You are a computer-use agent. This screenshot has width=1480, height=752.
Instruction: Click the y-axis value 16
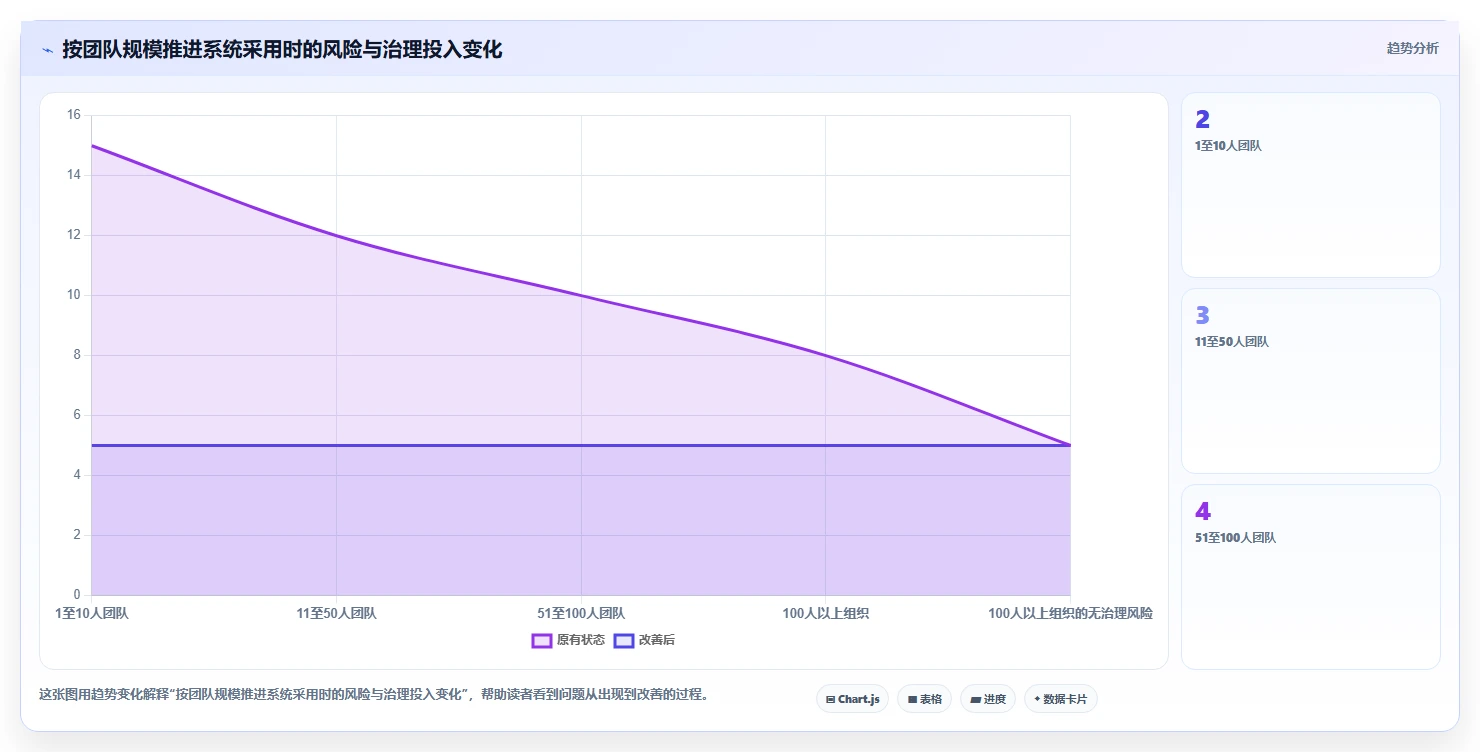tap(73, 115)
